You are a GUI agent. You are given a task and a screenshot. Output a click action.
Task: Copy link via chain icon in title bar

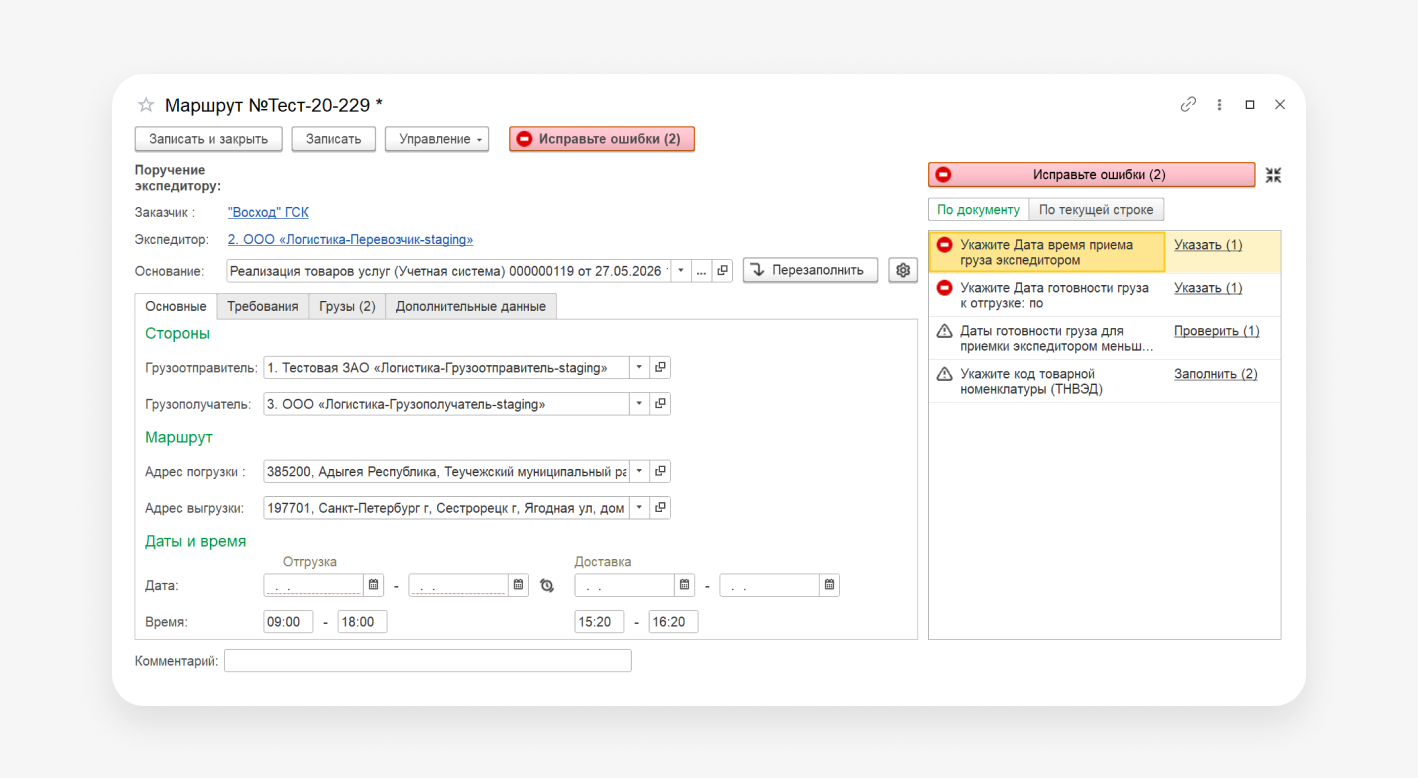coord(1188,104)
